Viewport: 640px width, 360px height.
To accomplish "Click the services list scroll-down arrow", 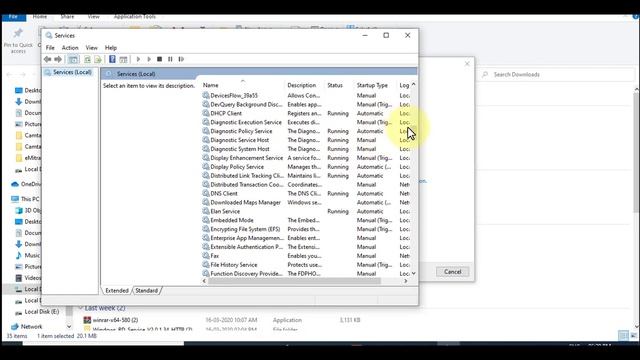I will pos(413,273).
